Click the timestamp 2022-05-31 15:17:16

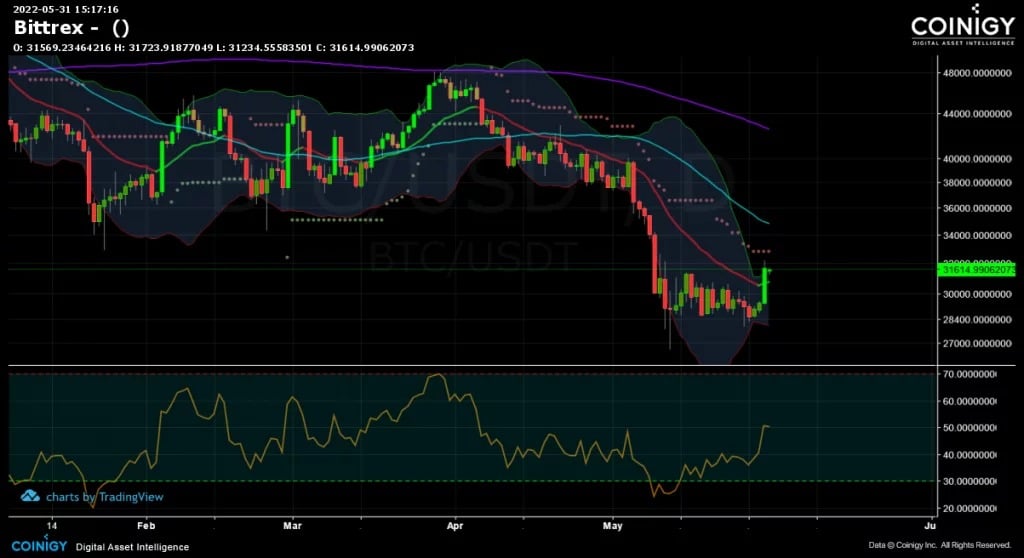coord(66,9)
